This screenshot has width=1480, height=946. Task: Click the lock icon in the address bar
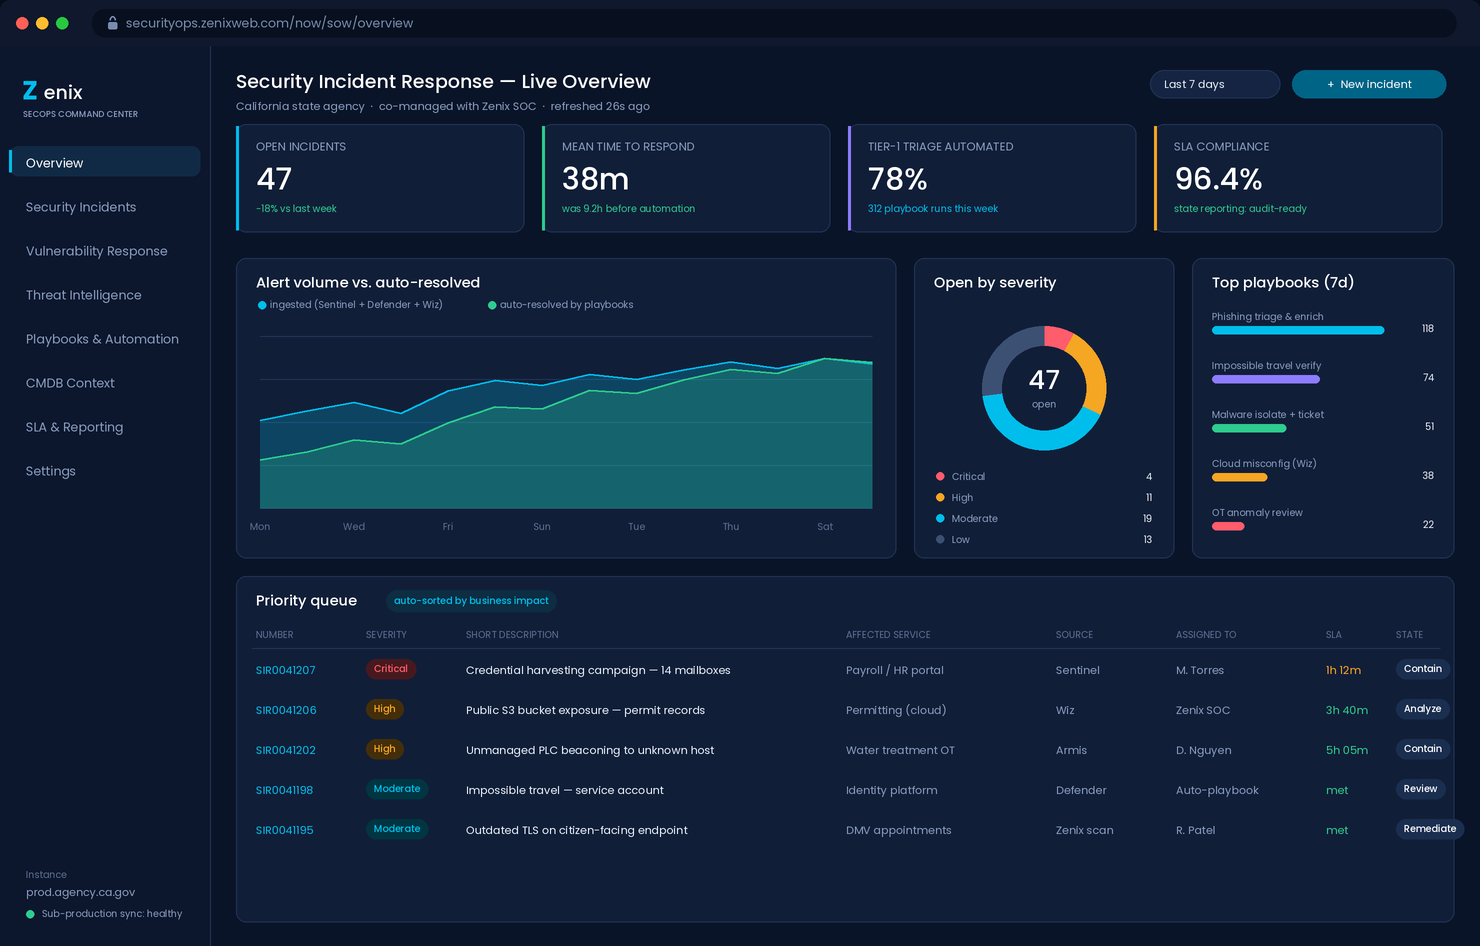[113, 23]
